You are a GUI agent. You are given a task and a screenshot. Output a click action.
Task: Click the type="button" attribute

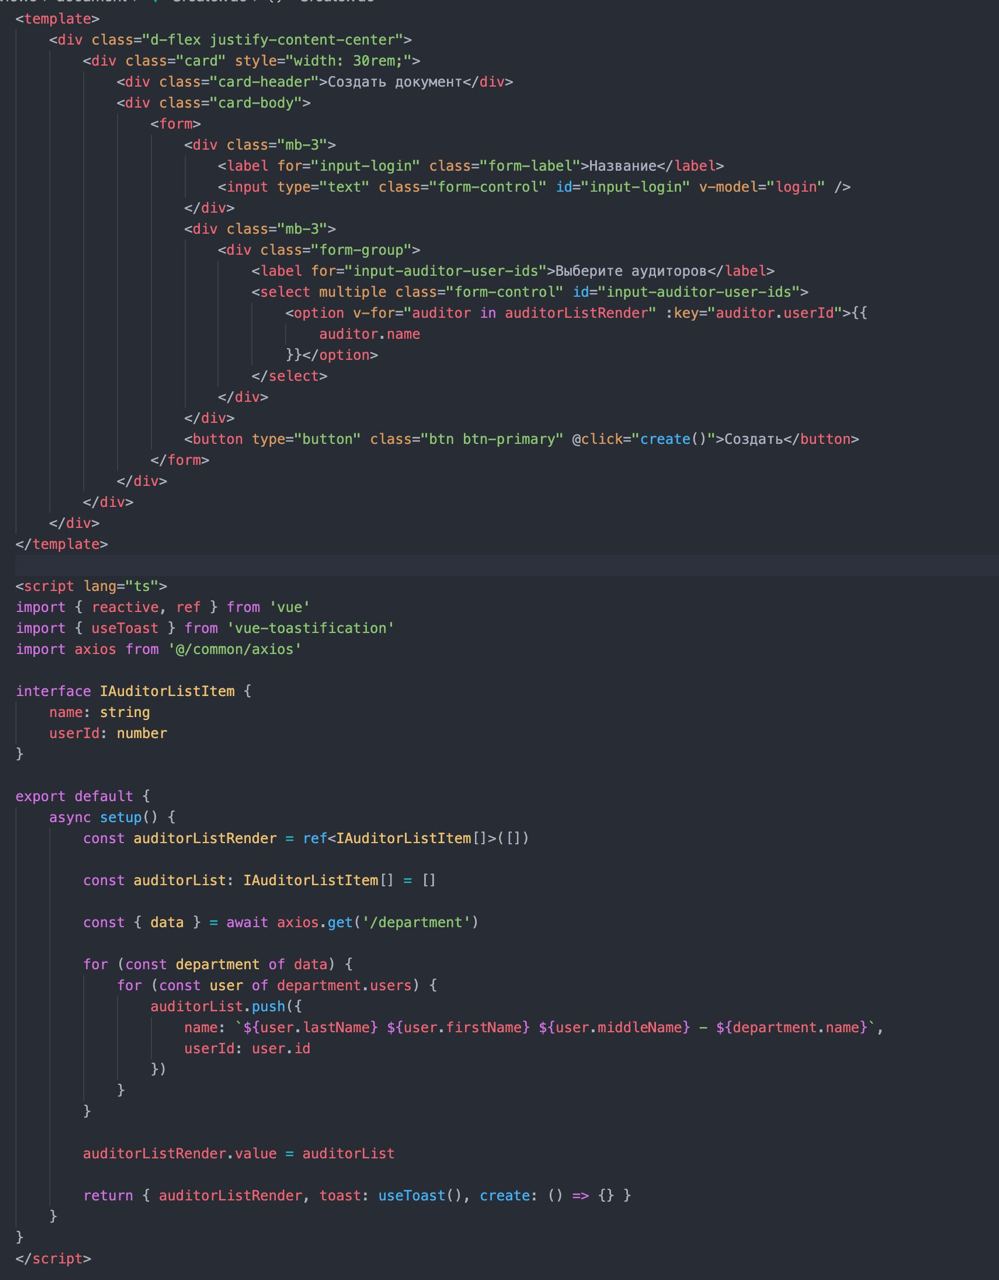(306, 438)
